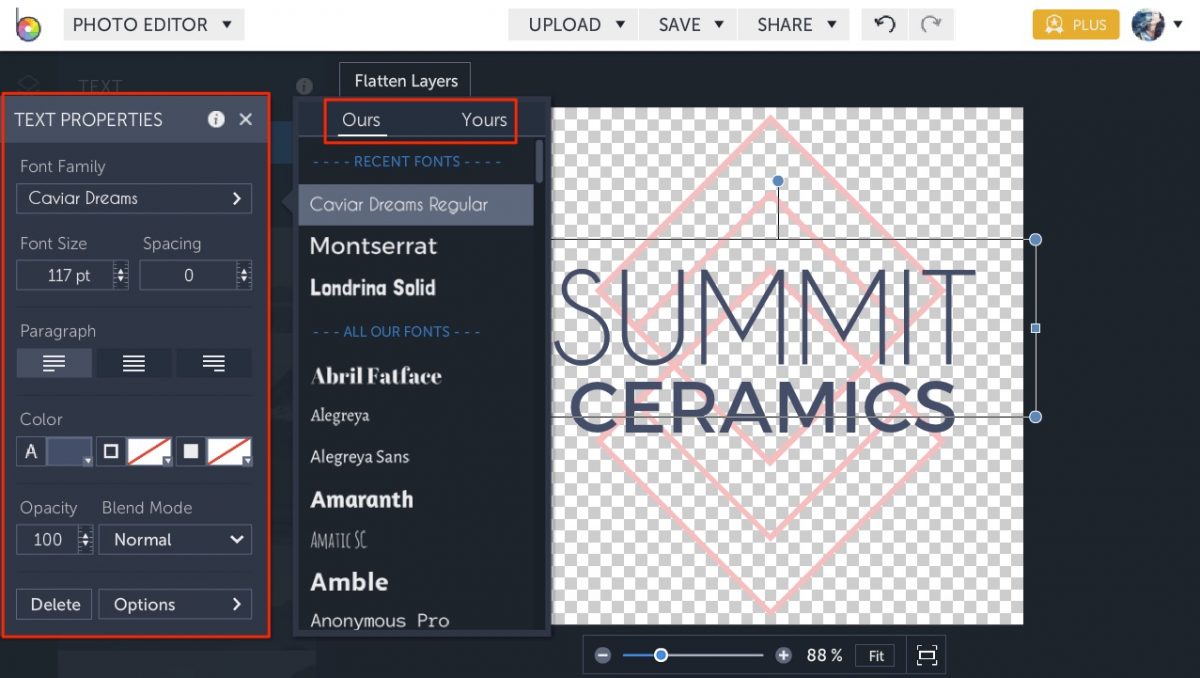Click the zoom in plus icon

[784, 656]
